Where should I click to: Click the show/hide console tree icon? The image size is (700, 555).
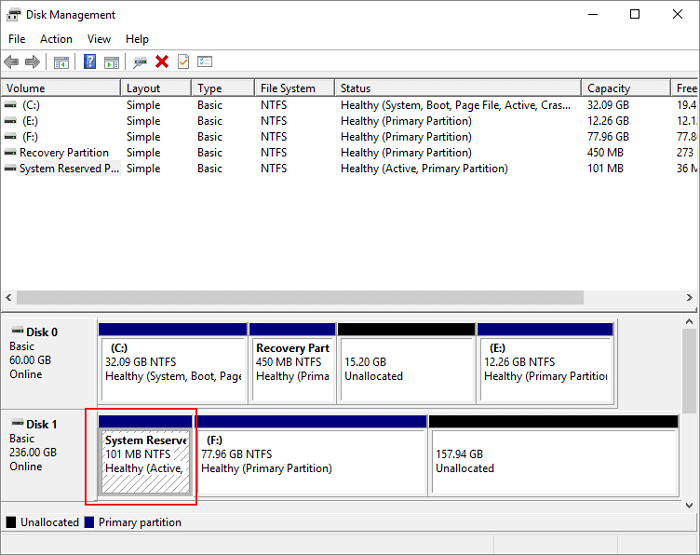[x=61, y=62]
